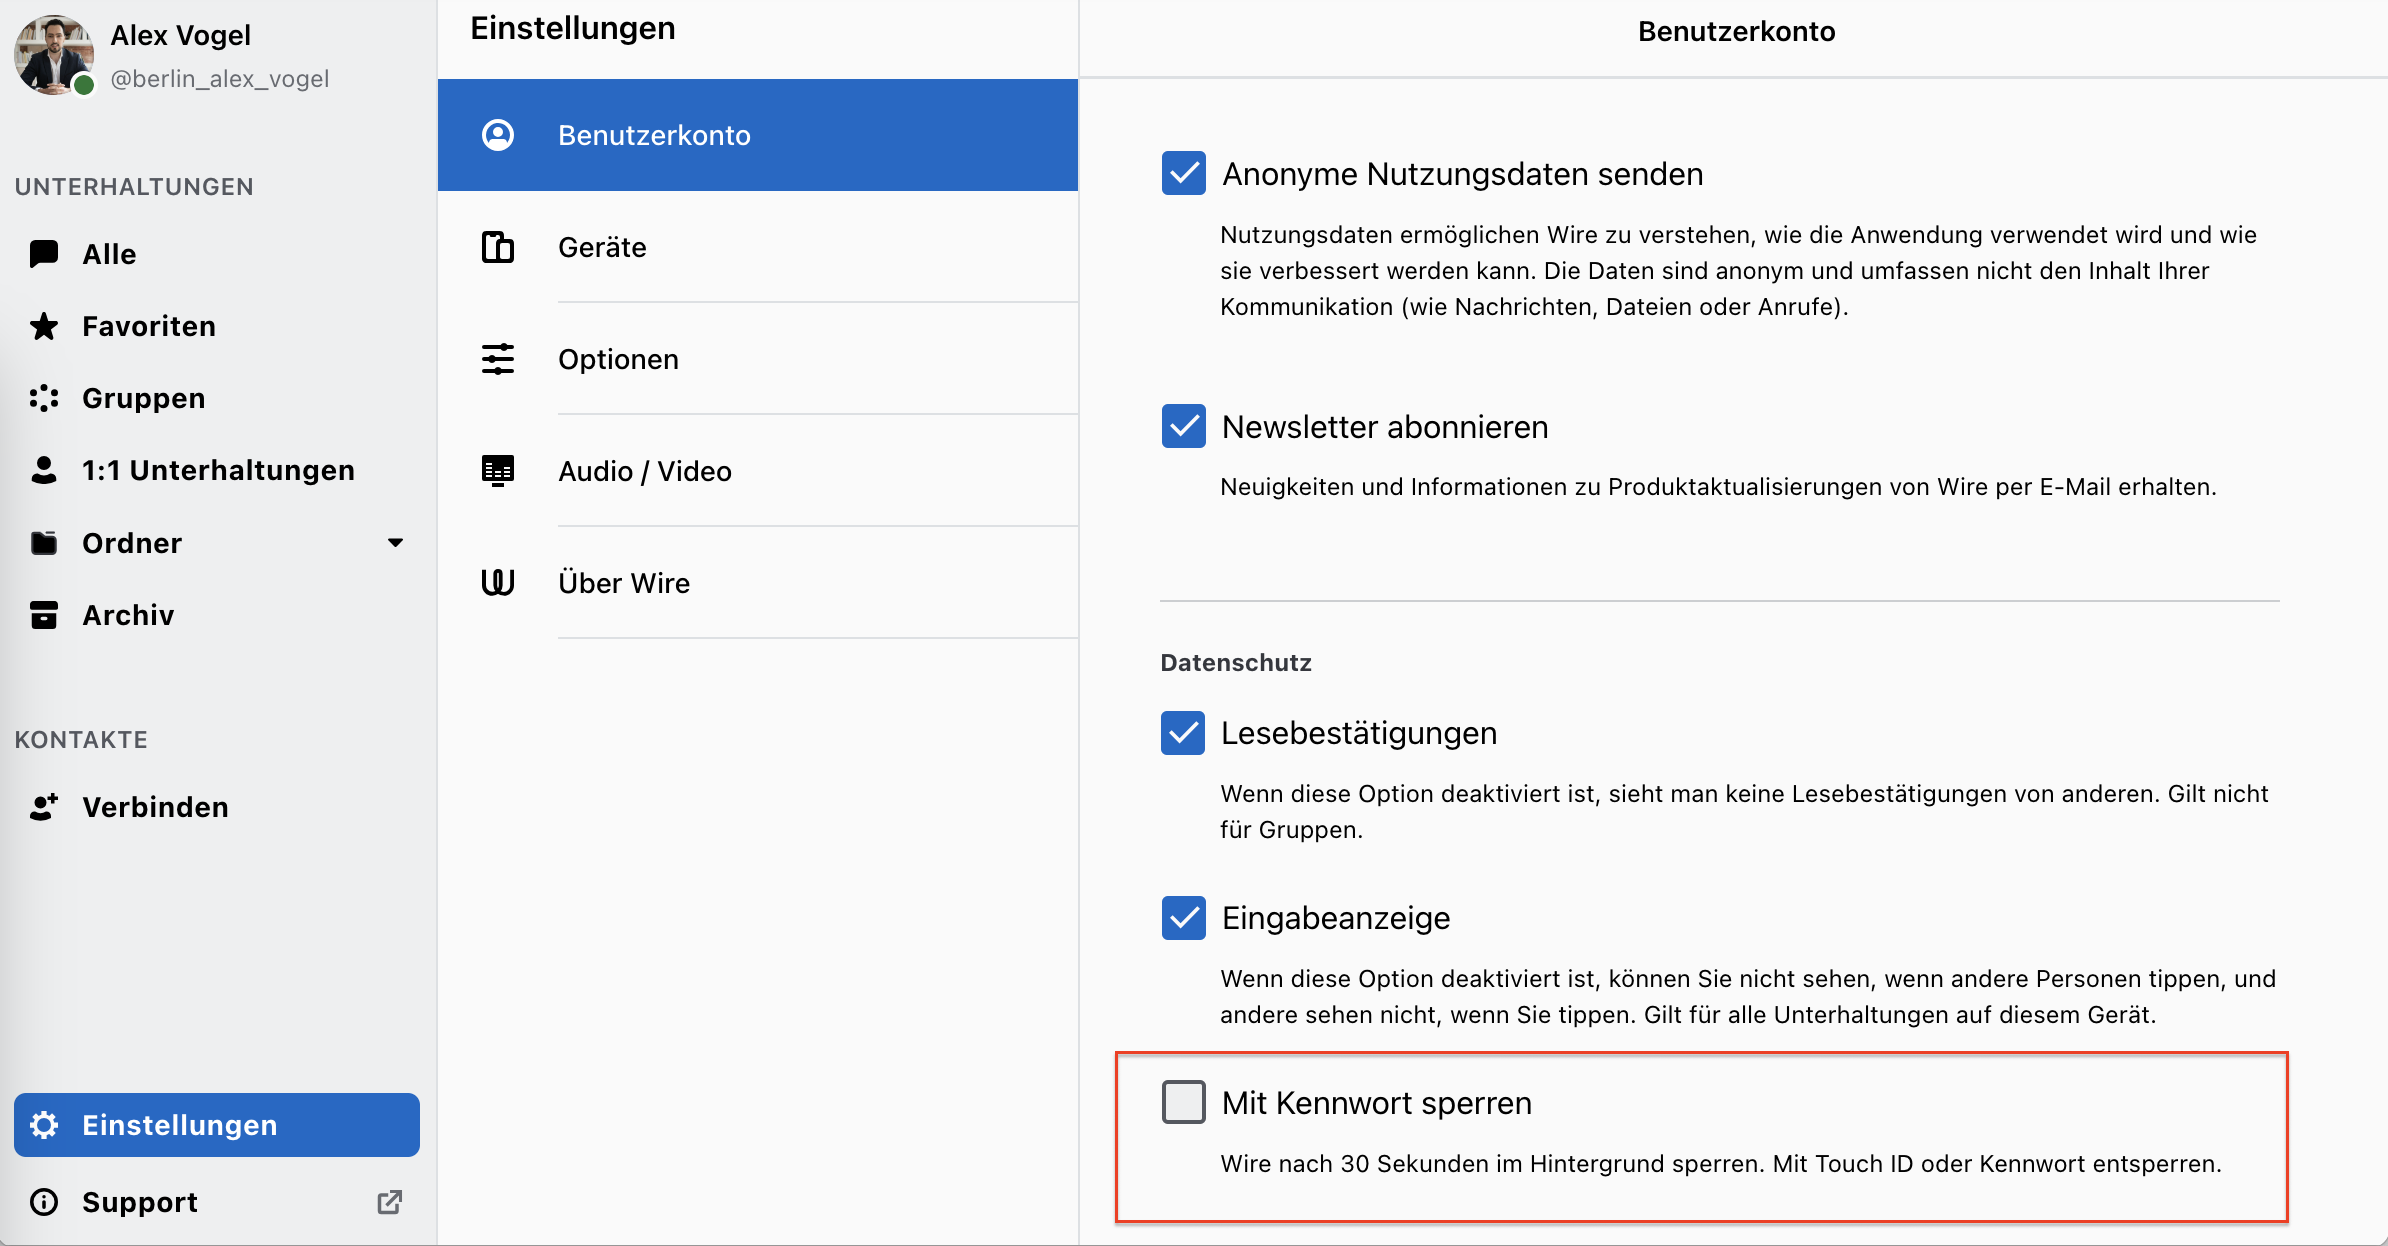
Task: Open the Optionen settings tab
Action: click(758, 359)
